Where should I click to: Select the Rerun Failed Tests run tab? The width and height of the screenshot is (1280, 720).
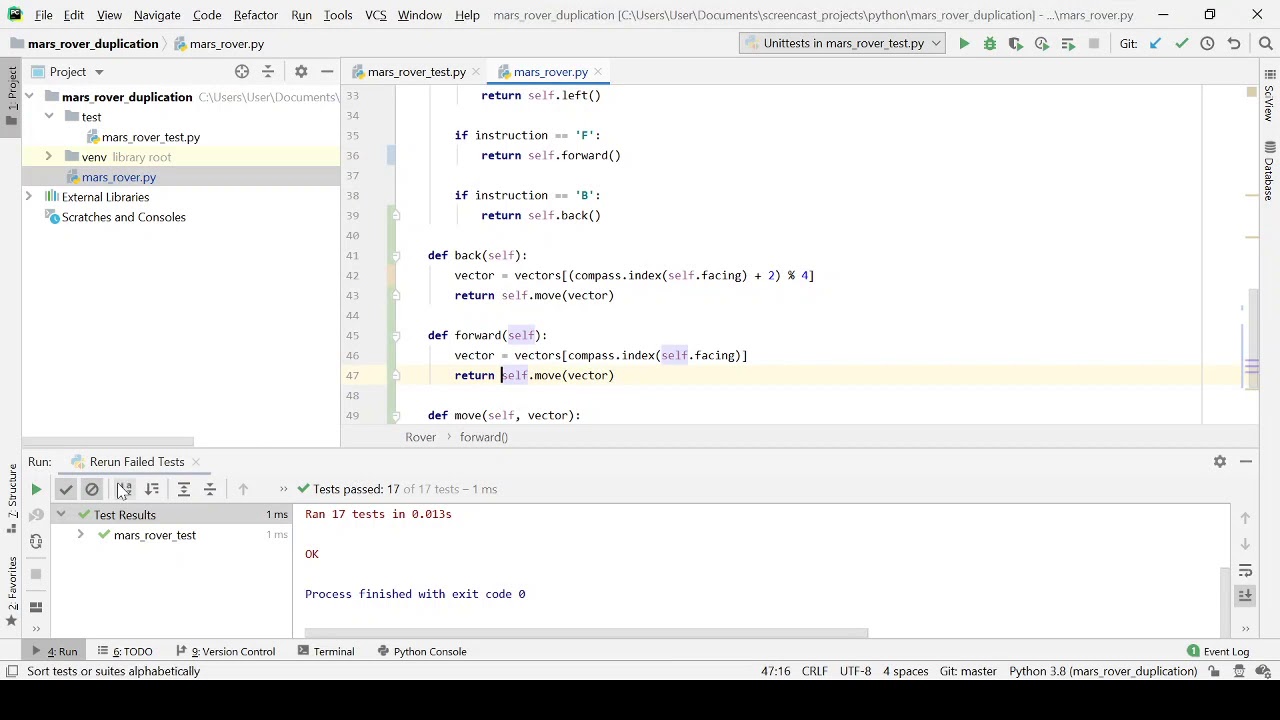click(x=137, y=462)
